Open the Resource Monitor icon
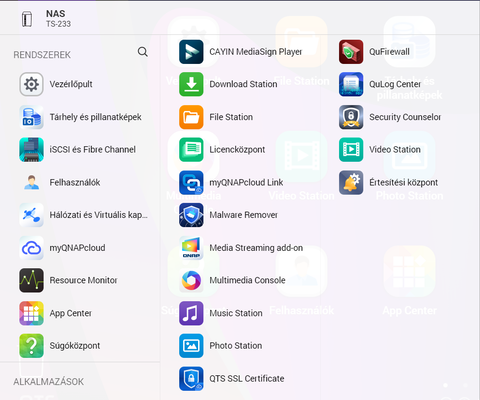Image resolution: width=480 pixels, height=400 pixels. [x=31, y=280]
